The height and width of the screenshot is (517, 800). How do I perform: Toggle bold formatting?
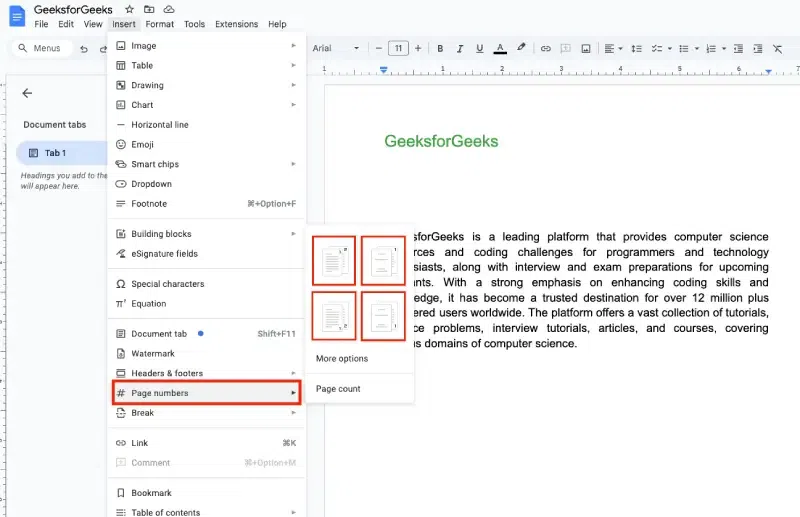(440, 48)
